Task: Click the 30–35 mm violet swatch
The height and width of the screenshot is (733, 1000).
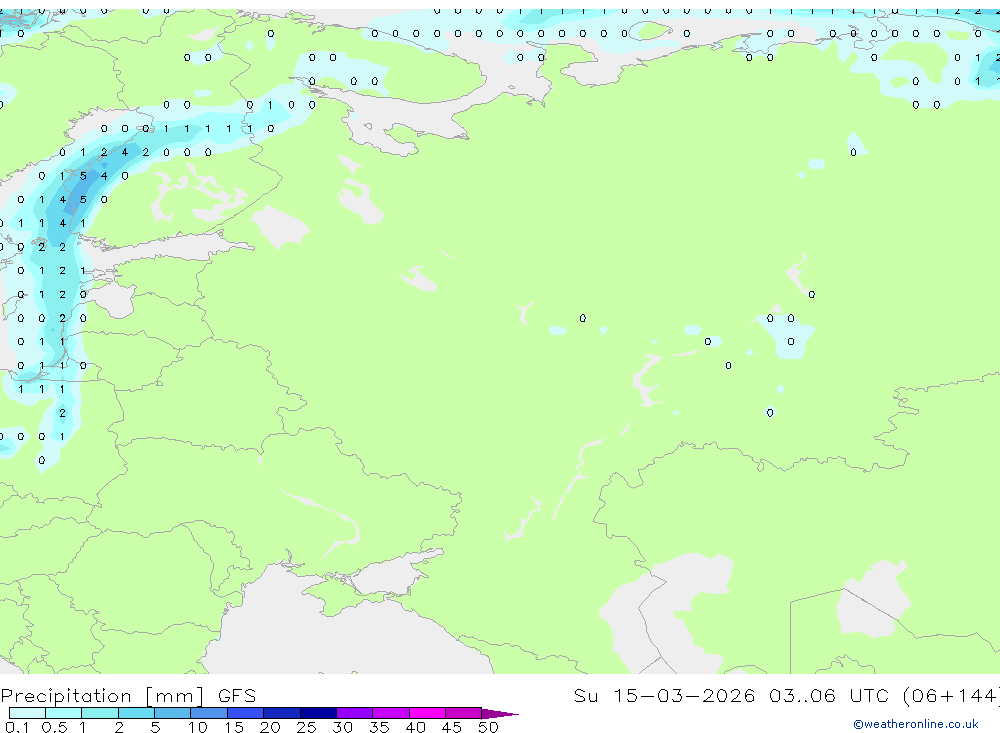Action: click(355, 713)
